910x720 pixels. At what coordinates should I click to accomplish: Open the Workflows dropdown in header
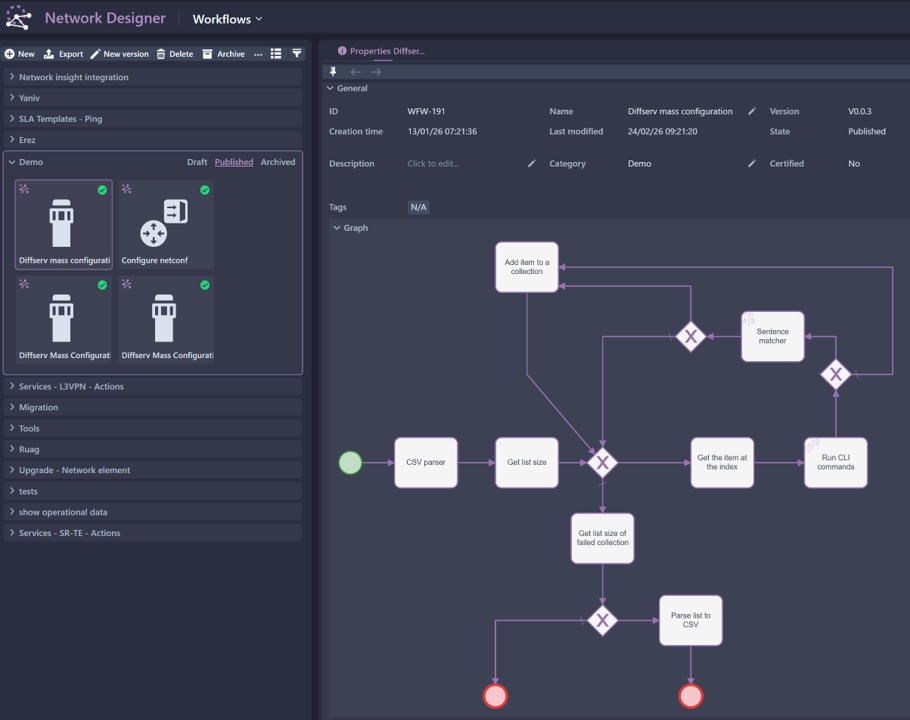pyautogui.click(x=228, y=19)
